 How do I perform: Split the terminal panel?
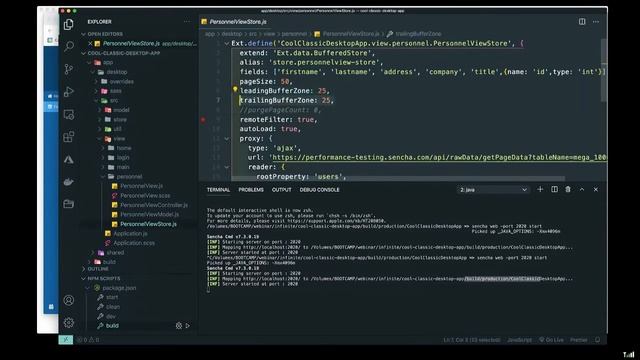(x=554, y=189)
